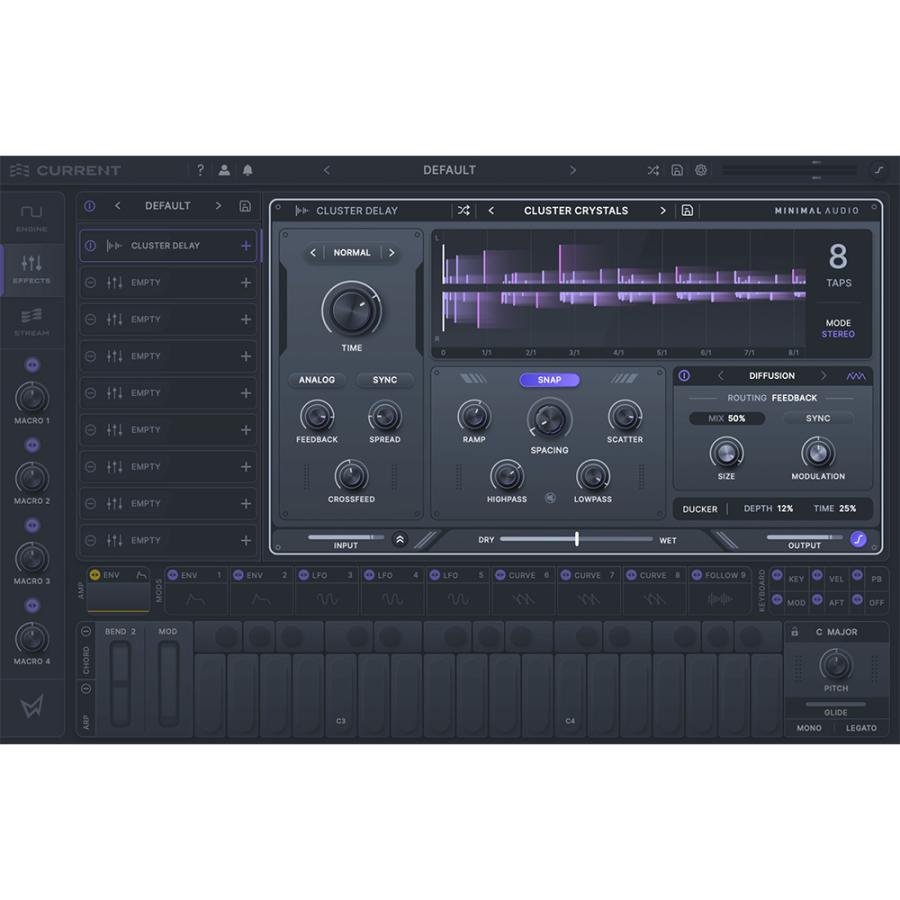900x900 pixels.
Task: Toggle the effects chain power button
Action: pyautogui.click(x=90, y=206)
